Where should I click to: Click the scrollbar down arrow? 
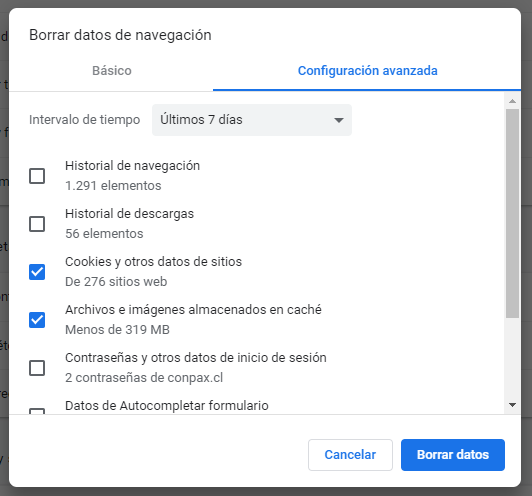512,404
